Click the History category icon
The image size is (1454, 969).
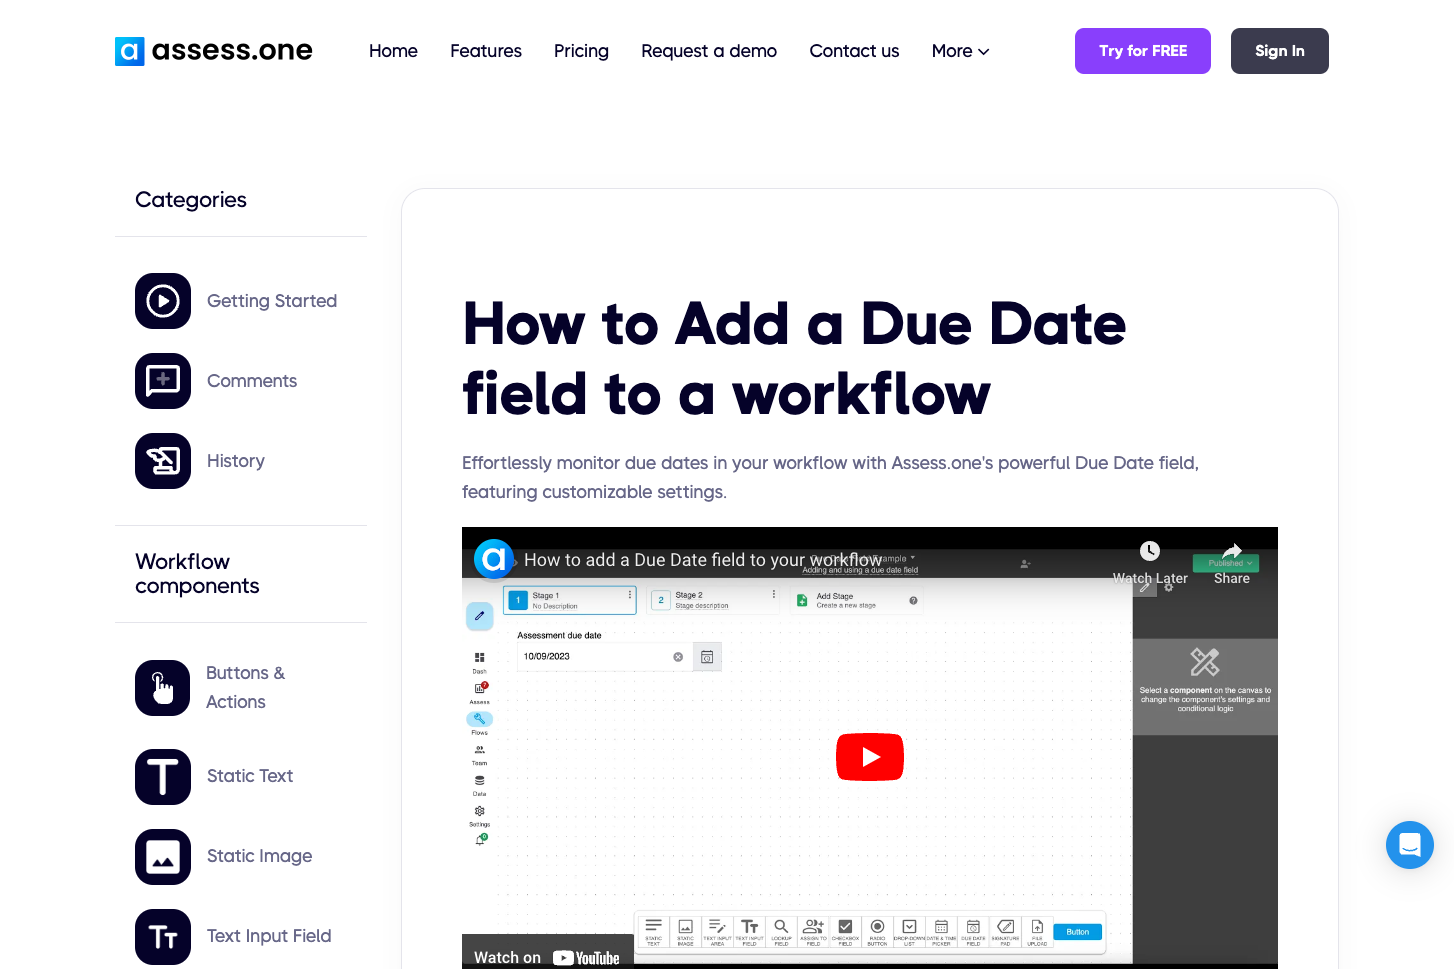(163, 461)
